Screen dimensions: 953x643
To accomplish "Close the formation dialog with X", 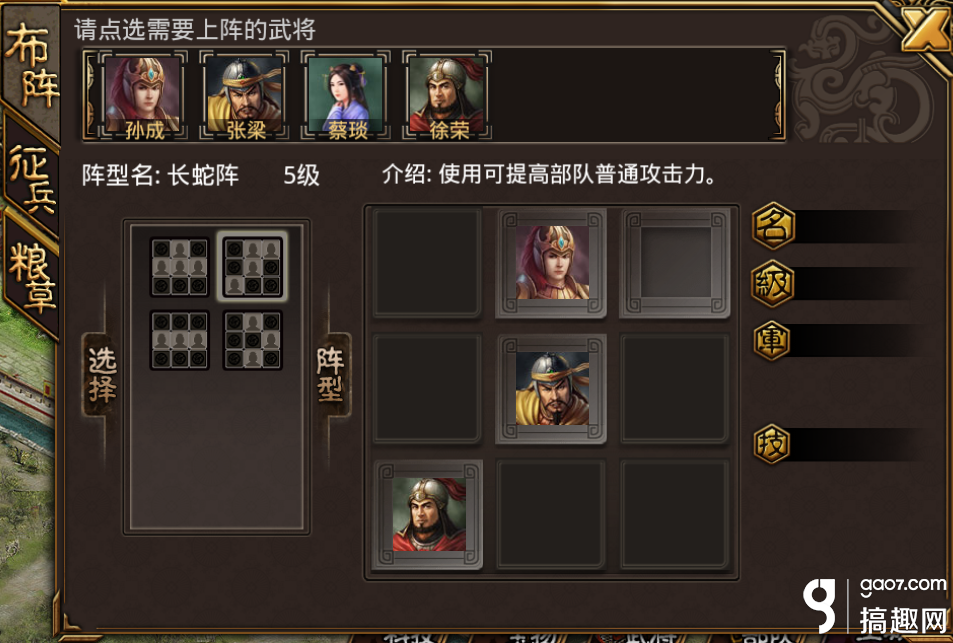I will 925,29.
